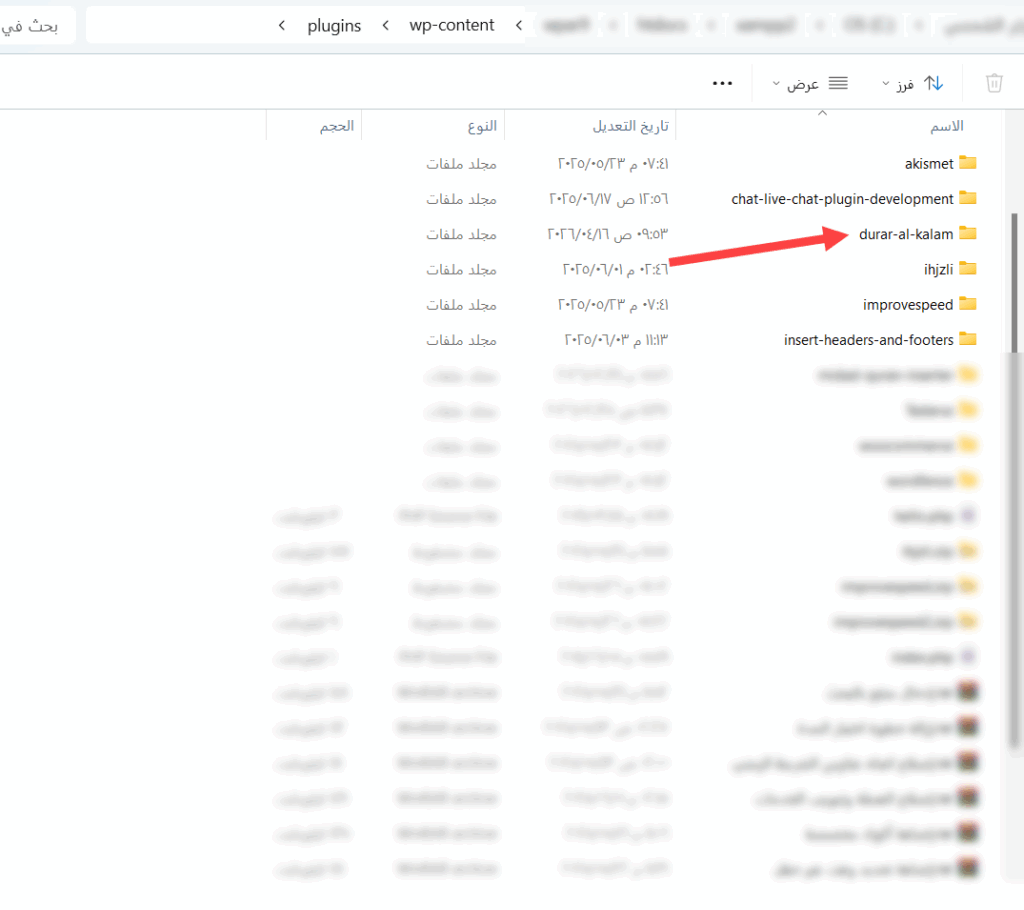This screenshot has width=1024, height=910.
Task: Click the durar-al-kalam folder icon
Action: click(967, 233)
